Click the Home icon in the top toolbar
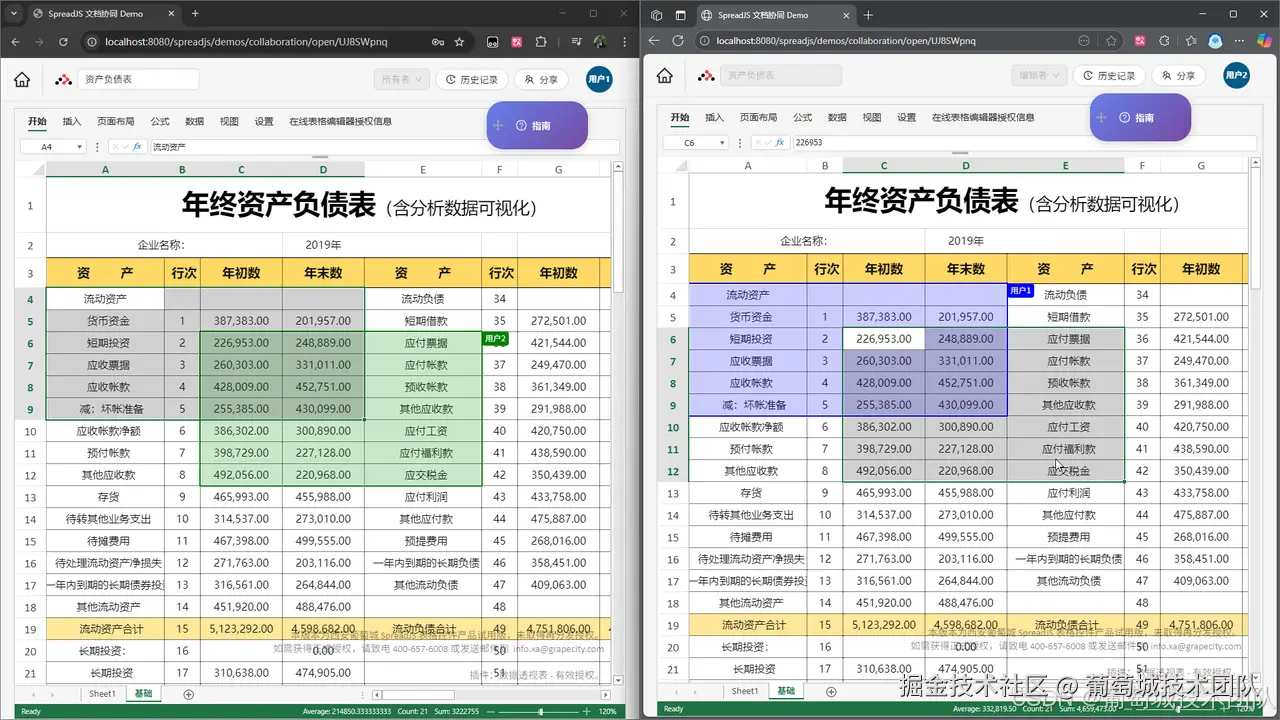Image resolution: width=1280 pixels, height=720 pixels. (x=22, y=79)
